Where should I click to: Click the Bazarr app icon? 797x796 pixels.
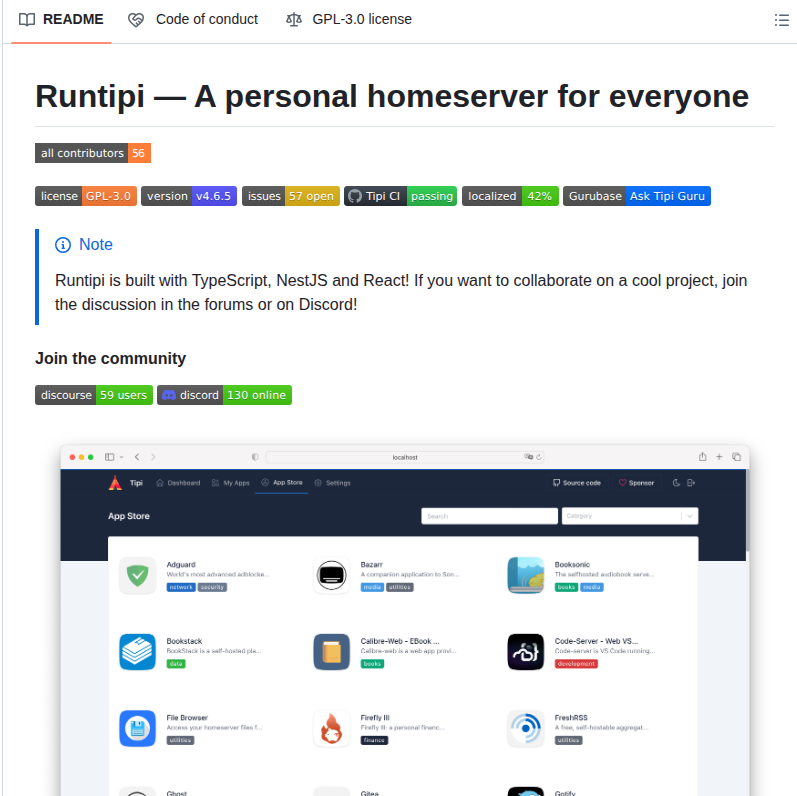pyautogui.click(x=331, y=575)
